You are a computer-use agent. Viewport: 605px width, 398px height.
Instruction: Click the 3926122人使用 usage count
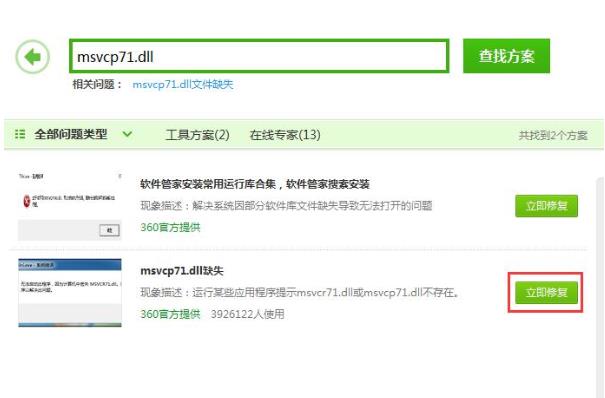point(247,314)
